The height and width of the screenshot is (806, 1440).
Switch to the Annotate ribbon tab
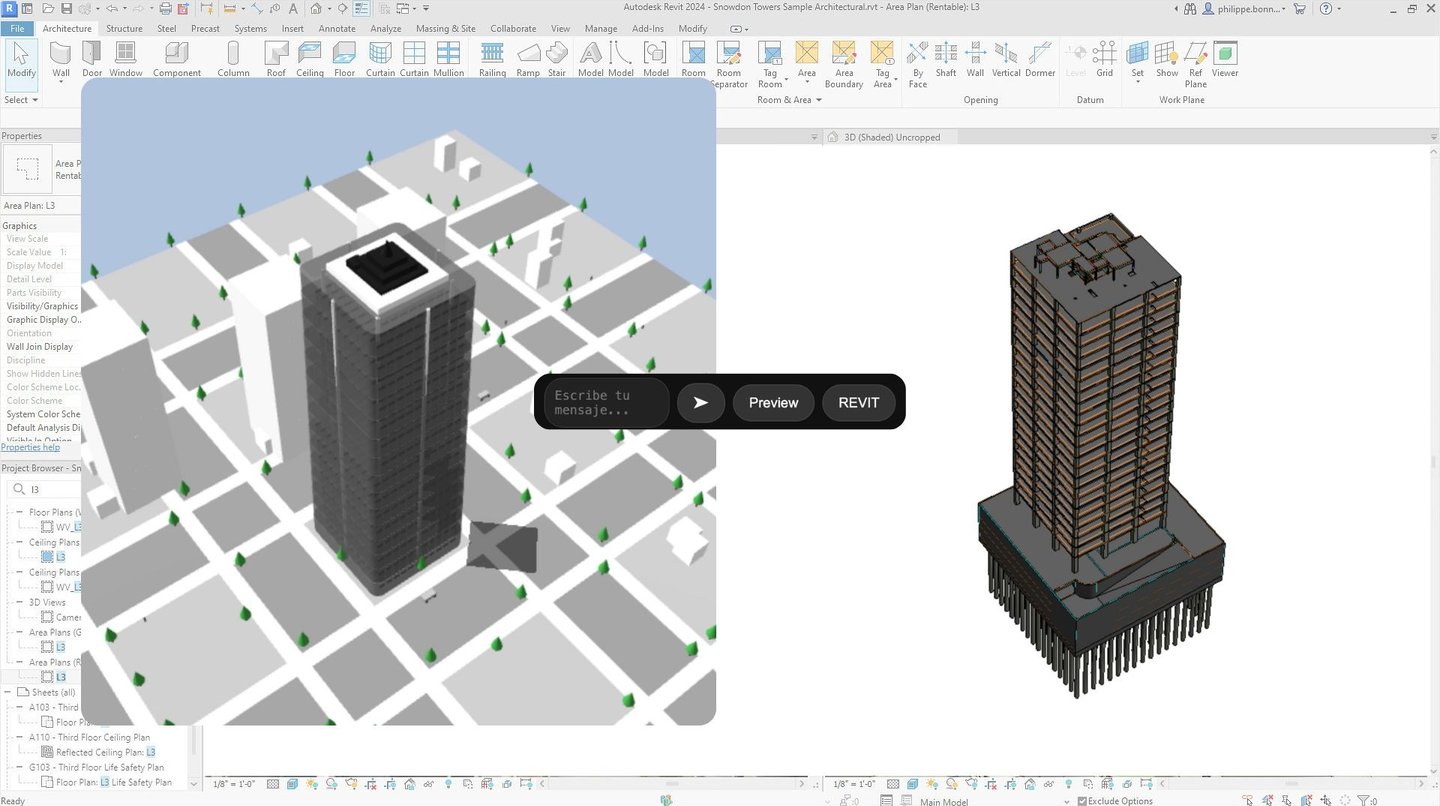coord(337,28)
